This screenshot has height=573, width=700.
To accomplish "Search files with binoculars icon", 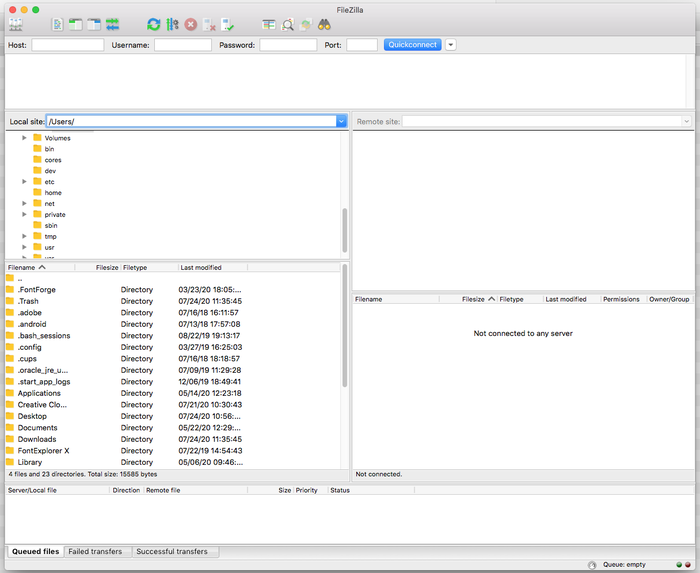I will pos(324,25).
